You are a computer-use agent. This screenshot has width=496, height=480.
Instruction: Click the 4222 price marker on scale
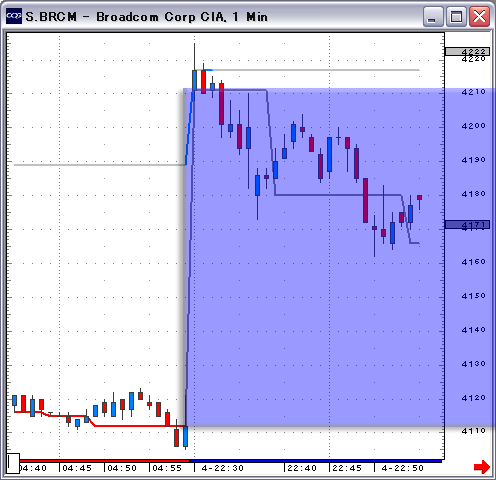pyautogui.click(x=467, y=51)
